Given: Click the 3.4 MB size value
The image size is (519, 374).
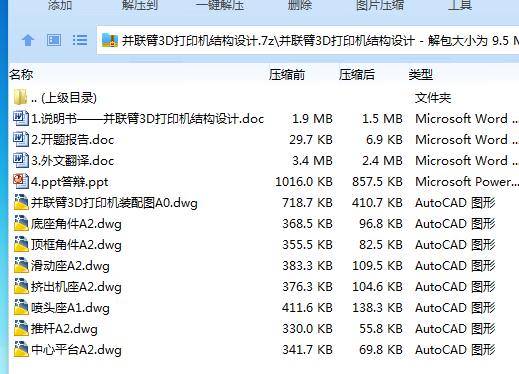Looking at the screenshot, I should coord(312,161).
